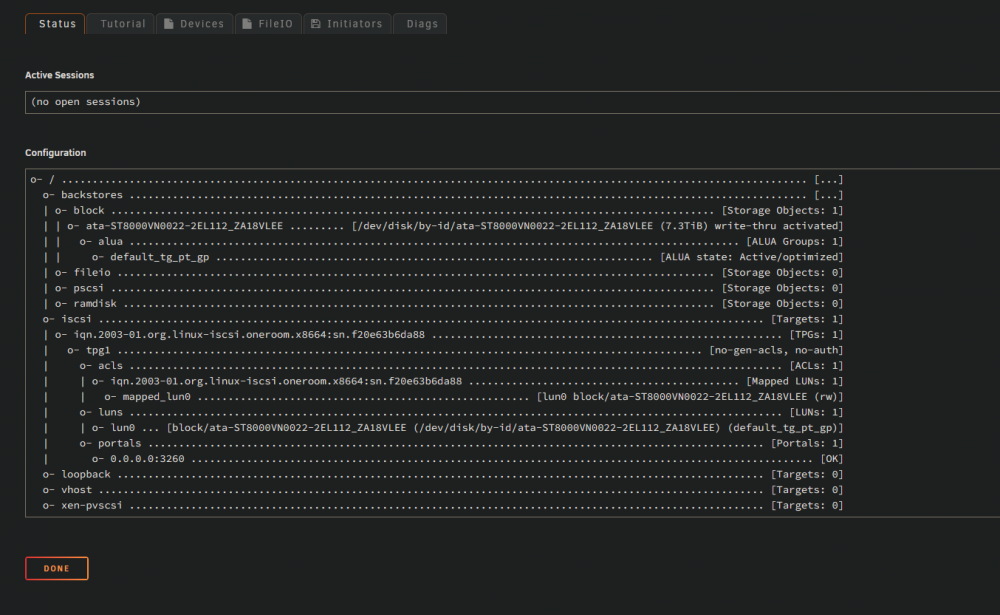The image size is (1000, 615).
Task: Open the Devices tab
Action: click(x=195, y=24)
